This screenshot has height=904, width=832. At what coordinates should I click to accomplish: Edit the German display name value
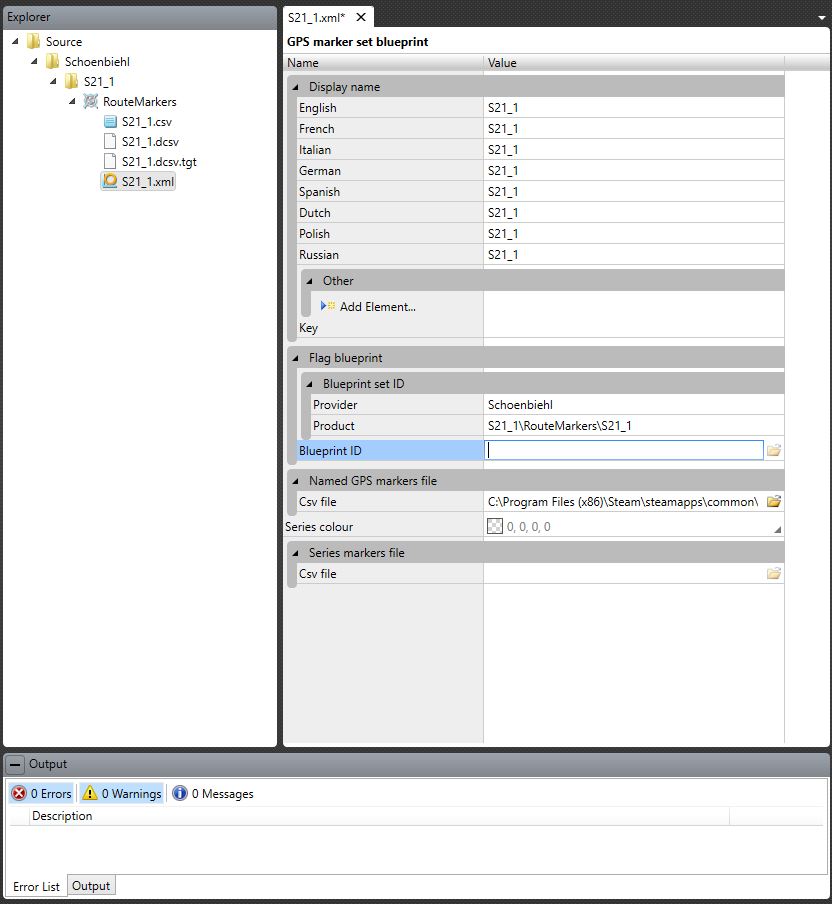click(x=634, y=171)
